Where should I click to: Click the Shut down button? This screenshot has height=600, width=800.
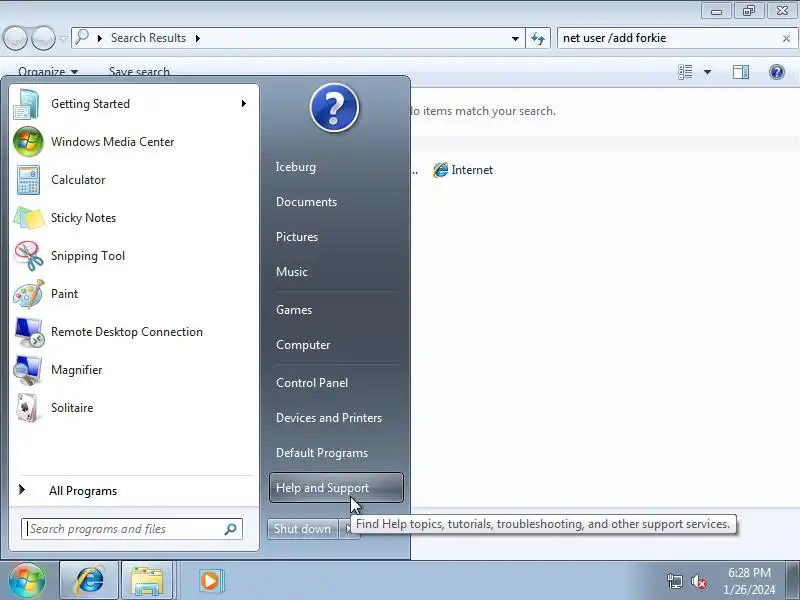pyautogui.click(x=303, y=529)
